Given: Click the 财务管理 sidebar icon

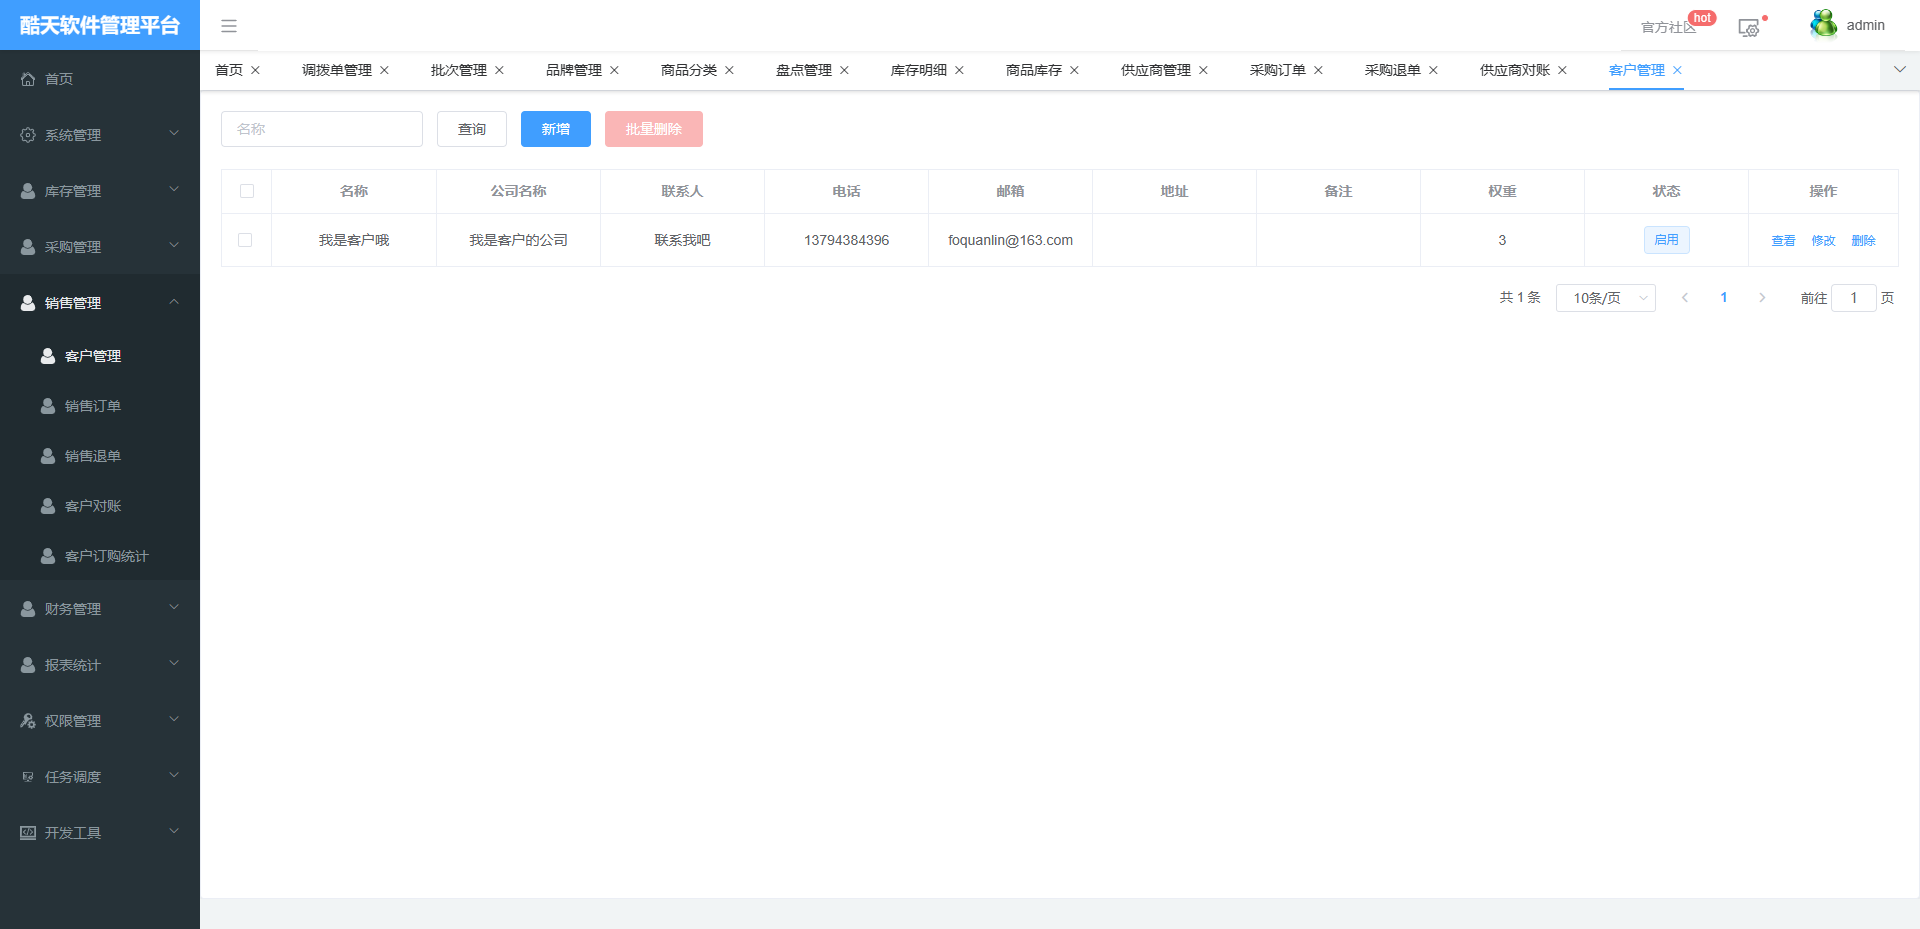Looking at the screenshot, I should click(27, 608).
